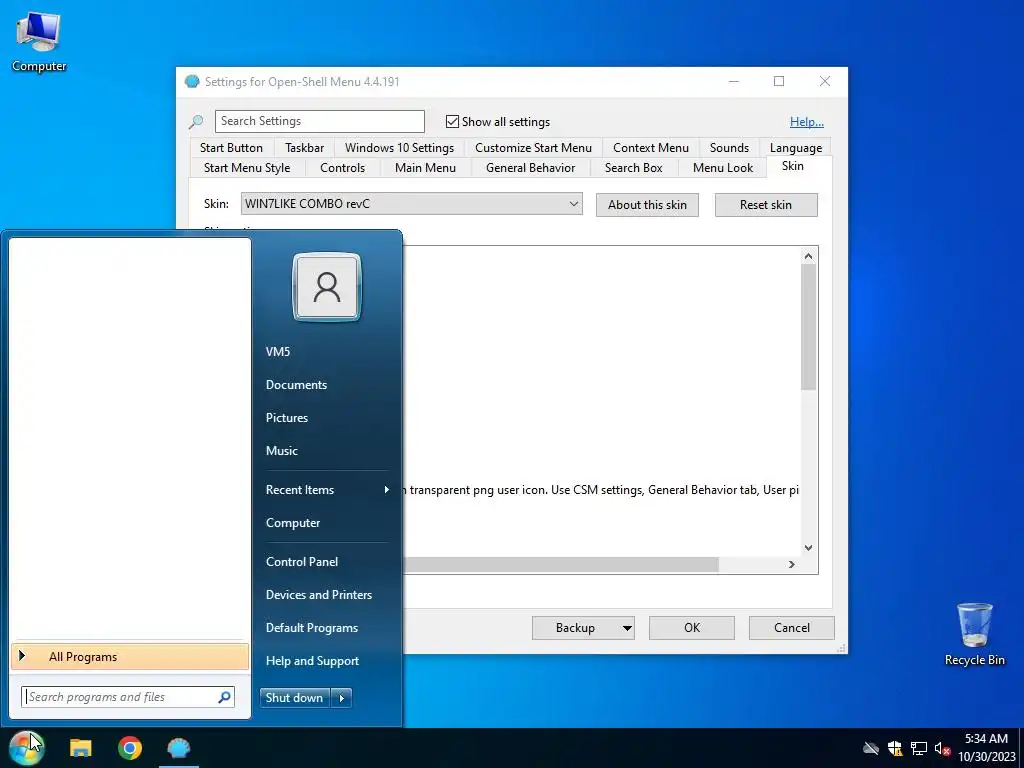This screenshot has height=768, width=1024.
Task: Open Devices and Printers in Start menu
Action: point(327,595)
